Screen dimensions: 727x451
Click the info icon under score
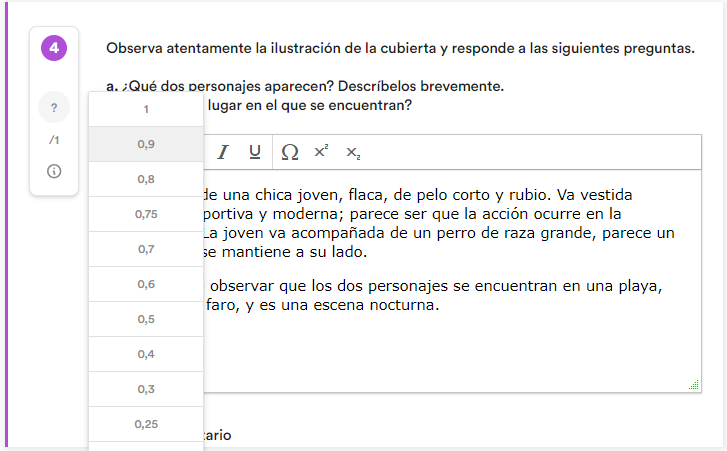(x=54, y=171)
